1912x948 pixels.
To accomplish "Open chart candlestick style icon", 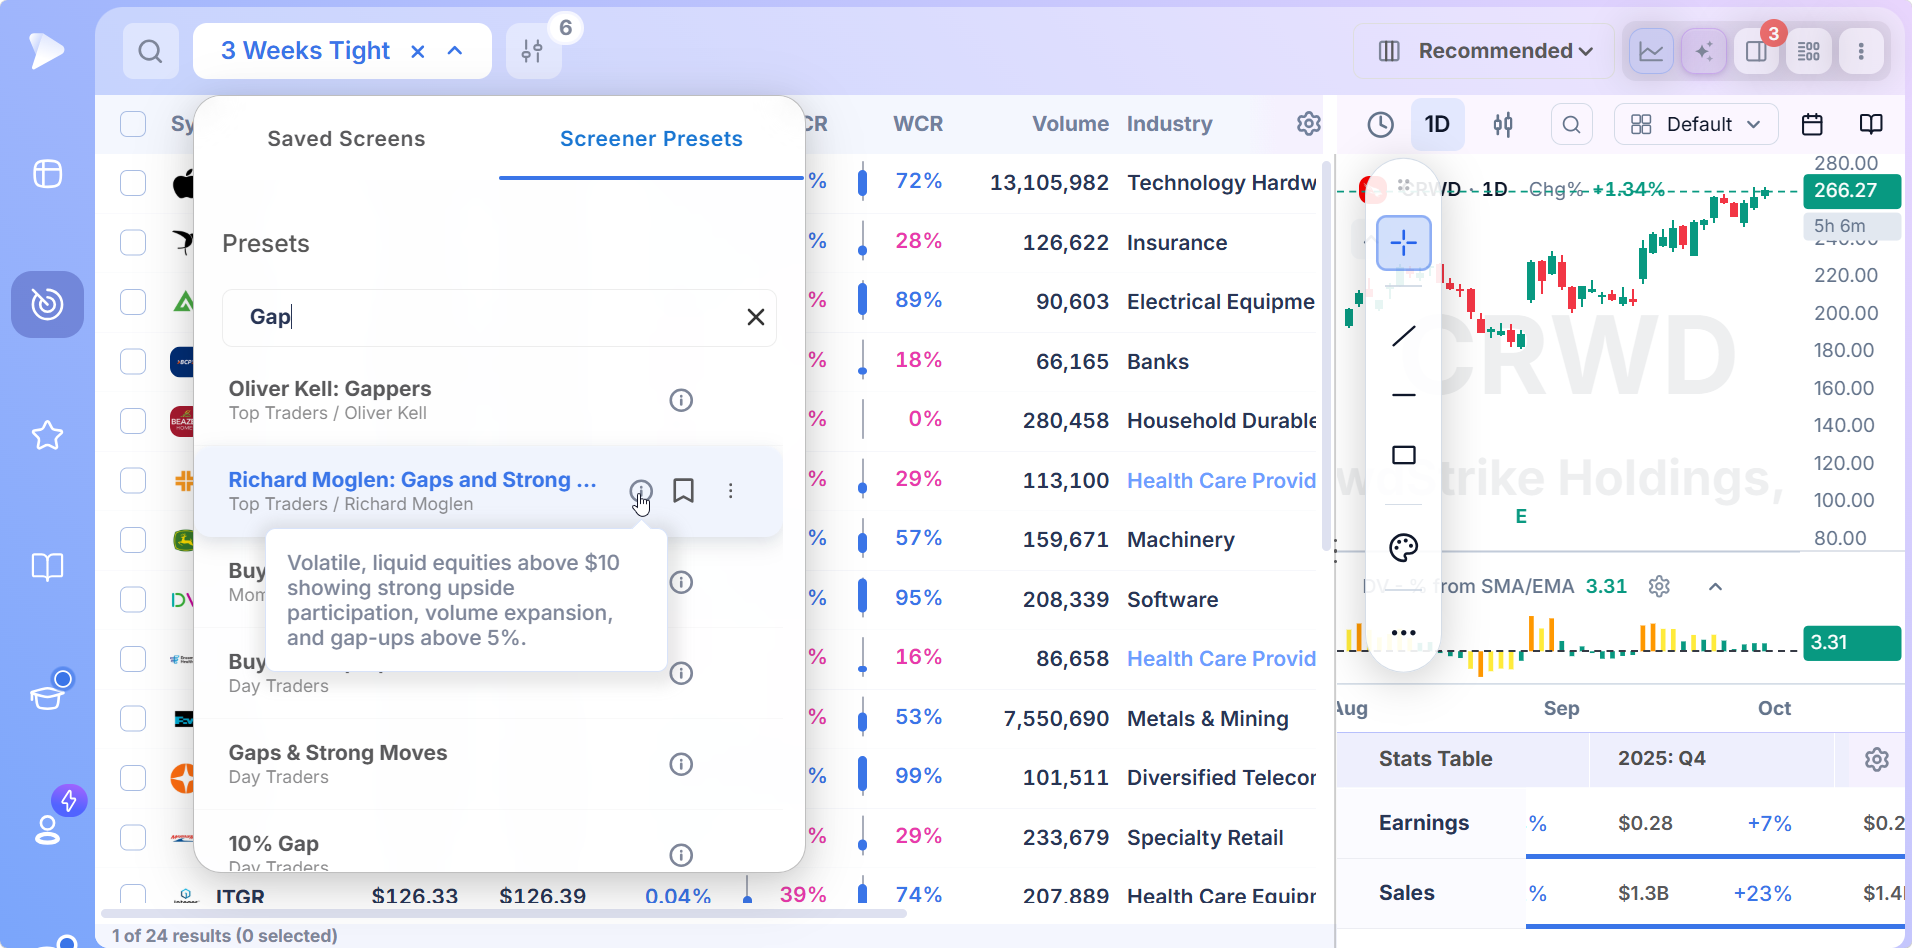I will [x=1503, y=124].
